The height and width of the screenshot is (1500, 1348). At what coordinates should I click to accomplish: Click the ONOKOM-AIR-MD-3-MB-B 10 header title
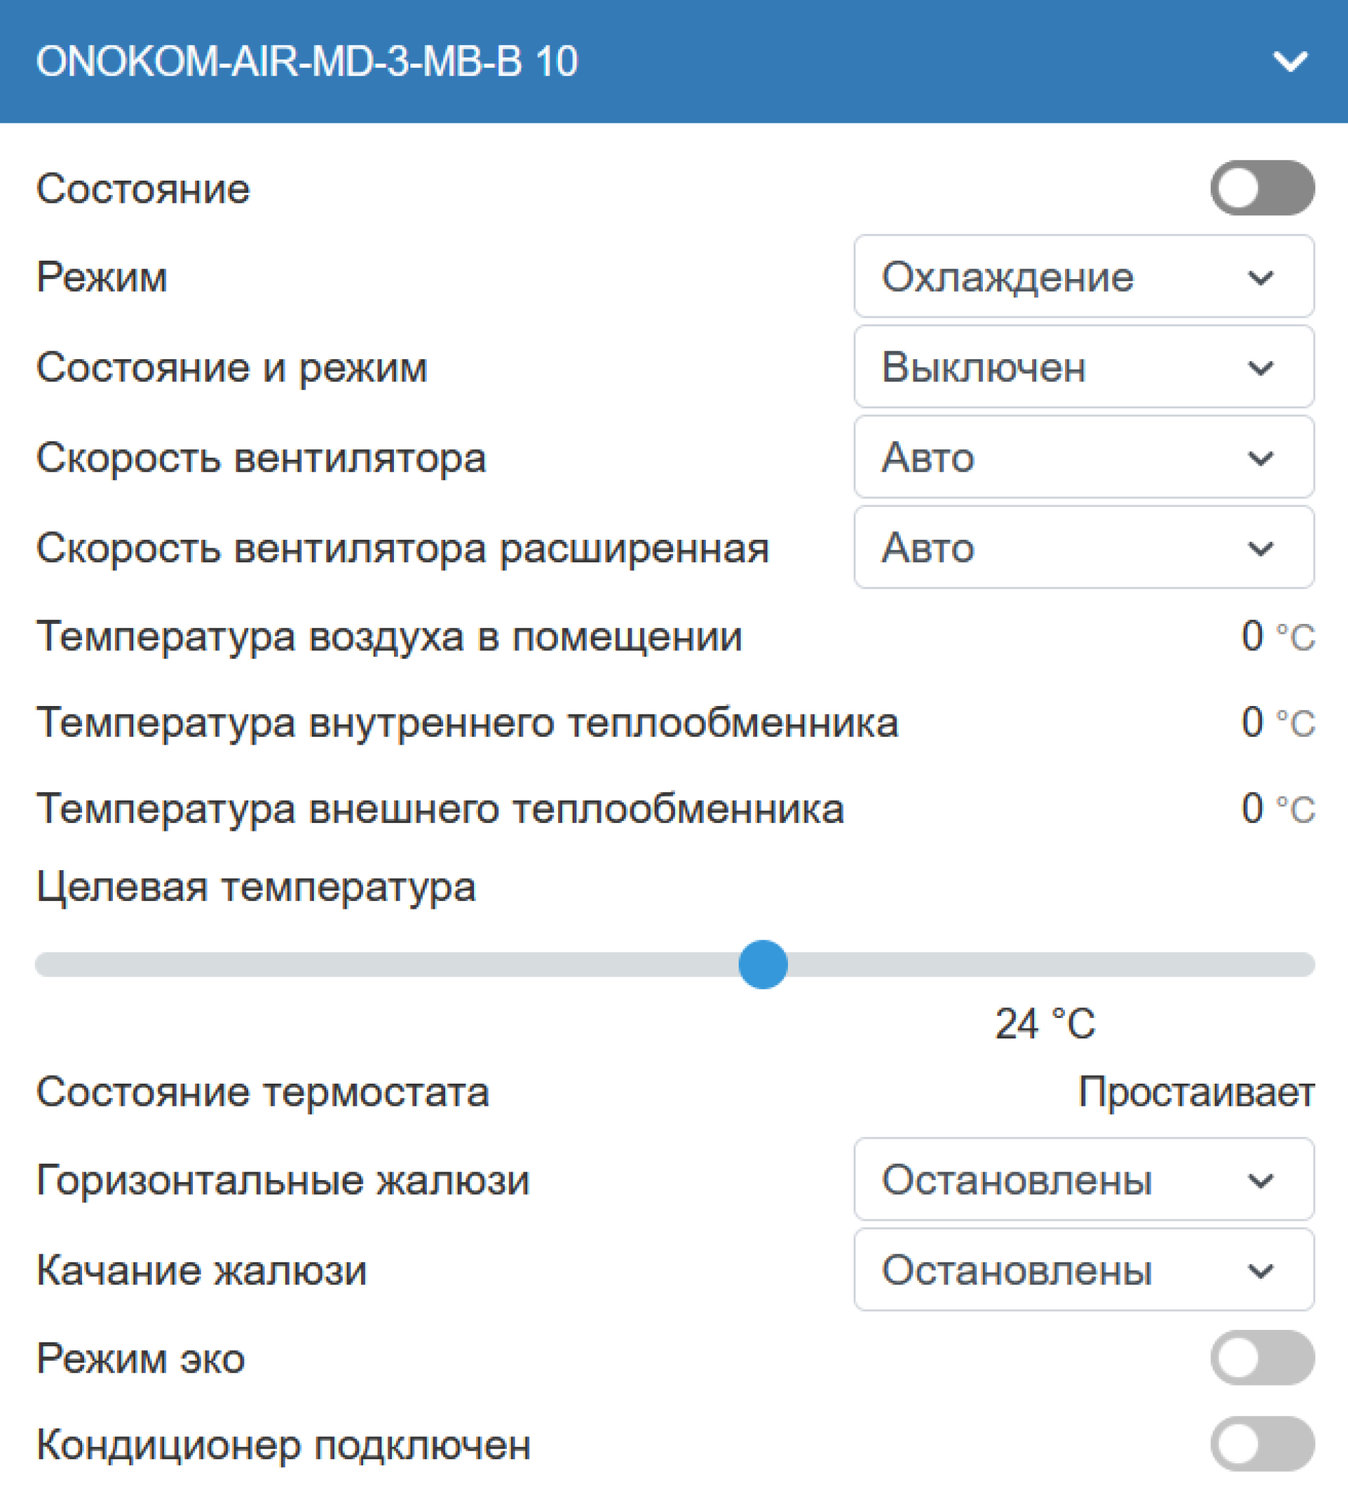tap(307, 62)
